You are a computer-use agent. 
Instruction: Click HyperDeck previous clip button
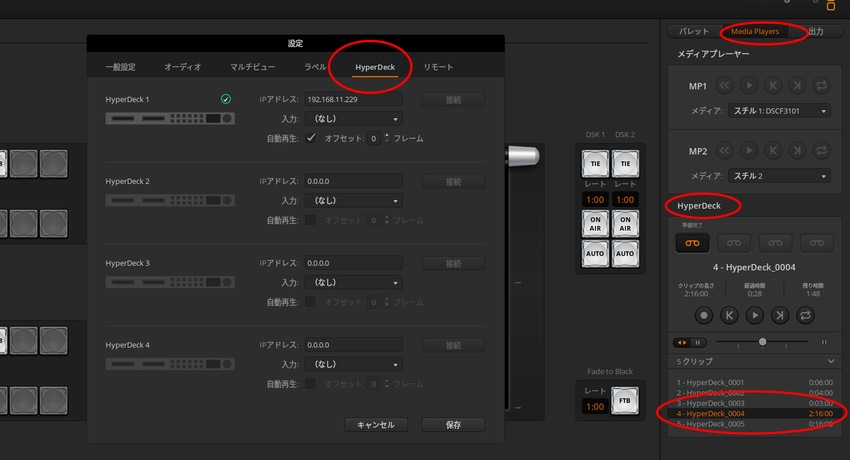(729, 315)
